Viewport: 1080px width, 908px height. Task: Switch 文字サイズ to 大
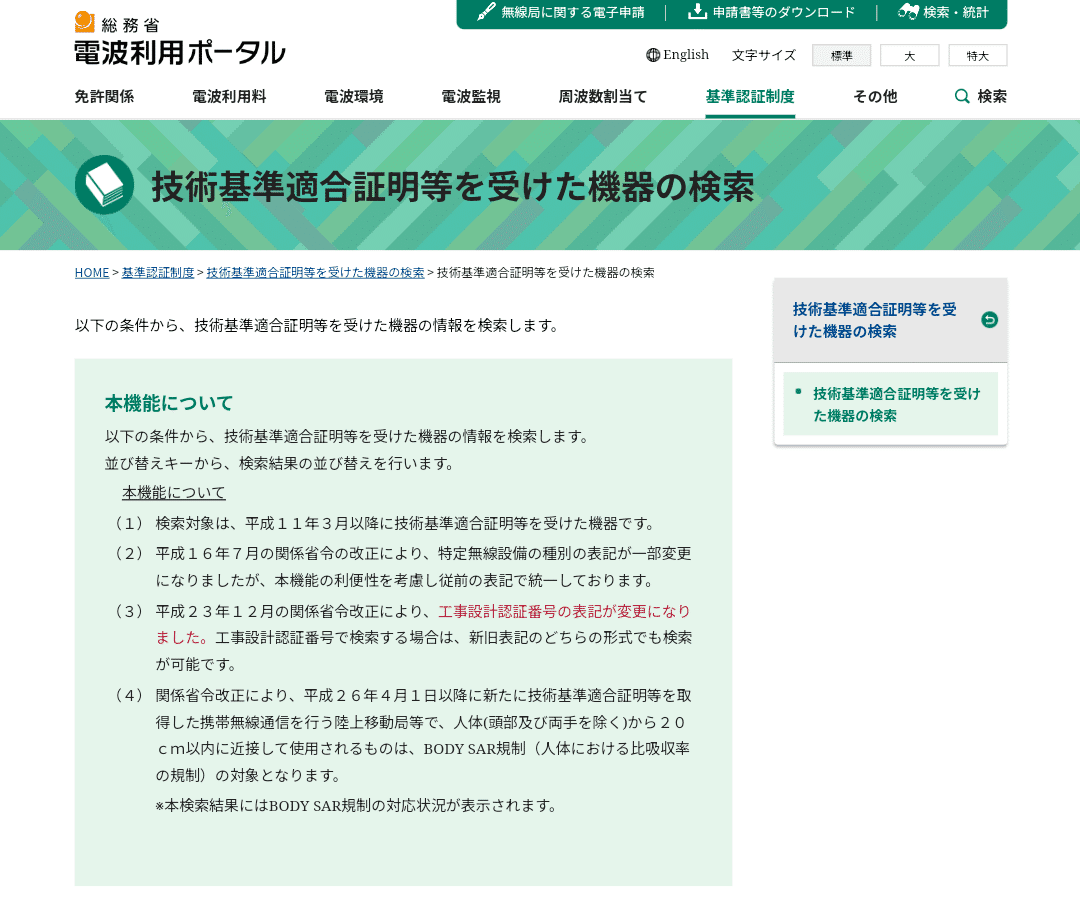[x=910, y=56]
